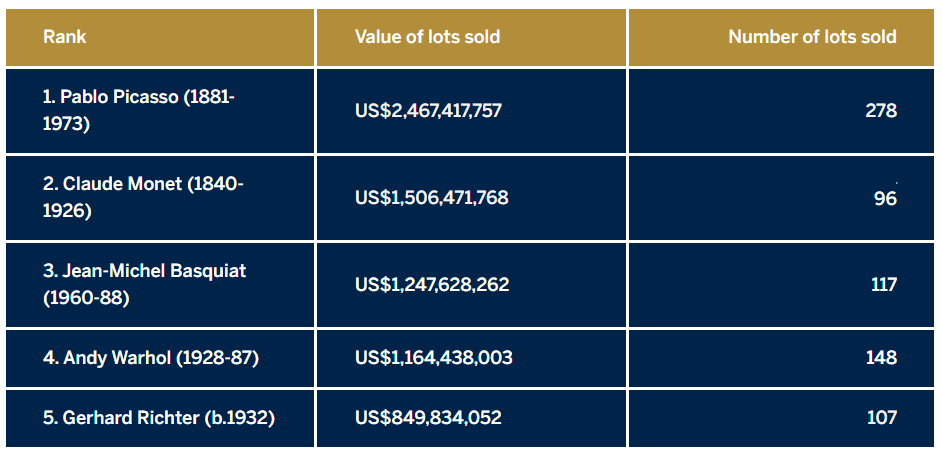Select the Jean-Michel Basquiat name text
The height and width of the screenshot is (456, 942).
(x=144, y=271)
